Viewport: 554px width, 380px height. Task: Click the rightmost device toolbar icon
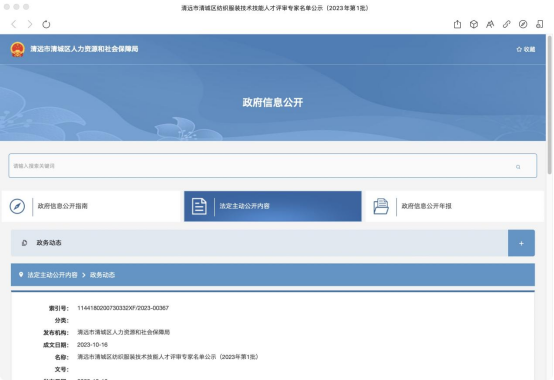[x=540, y=24]
